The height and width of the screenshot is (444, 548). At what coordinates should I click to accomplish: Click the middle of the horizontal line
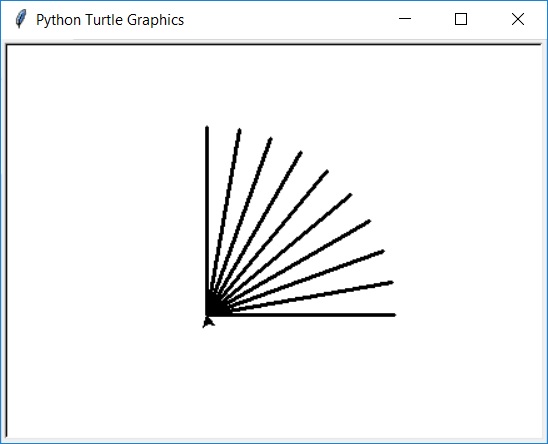click(x=301, y=315)
